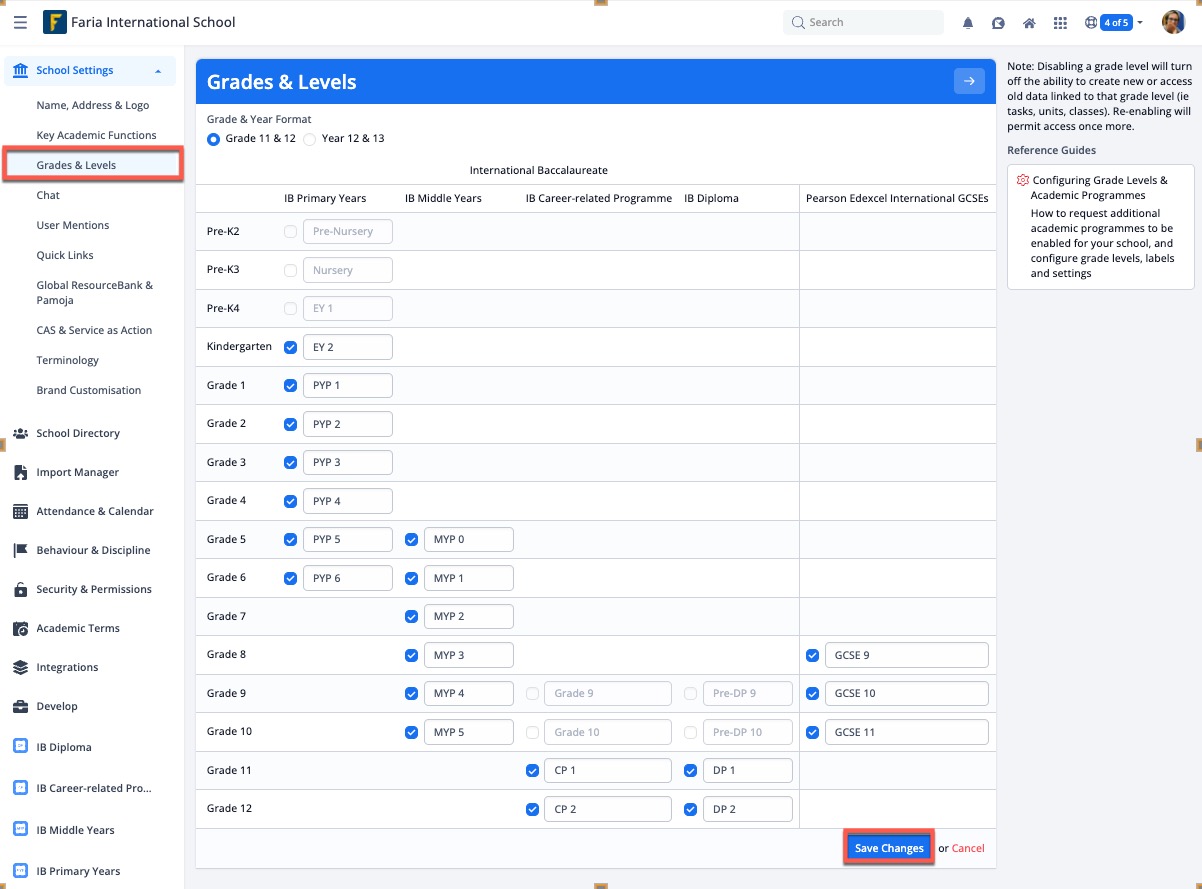Screen dimensions: 1202x889
Task: Toggle the MYP 0 checkbox for Grade 5
Action: tap(411, 540)
